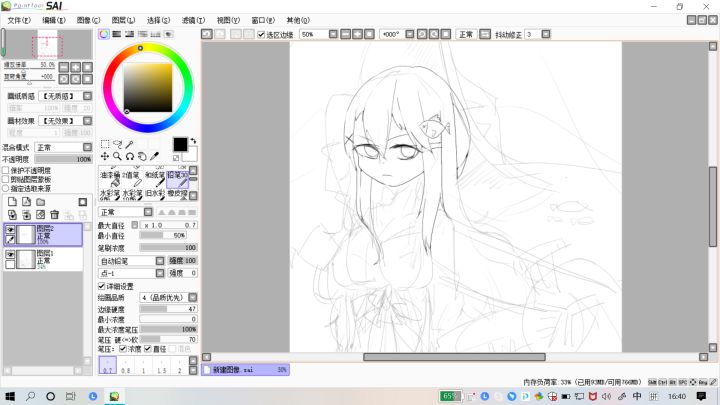Screen dimensions: 720x405
Task: Zoom out canvas with minus button in top toolbar
Action: [345, 34]
